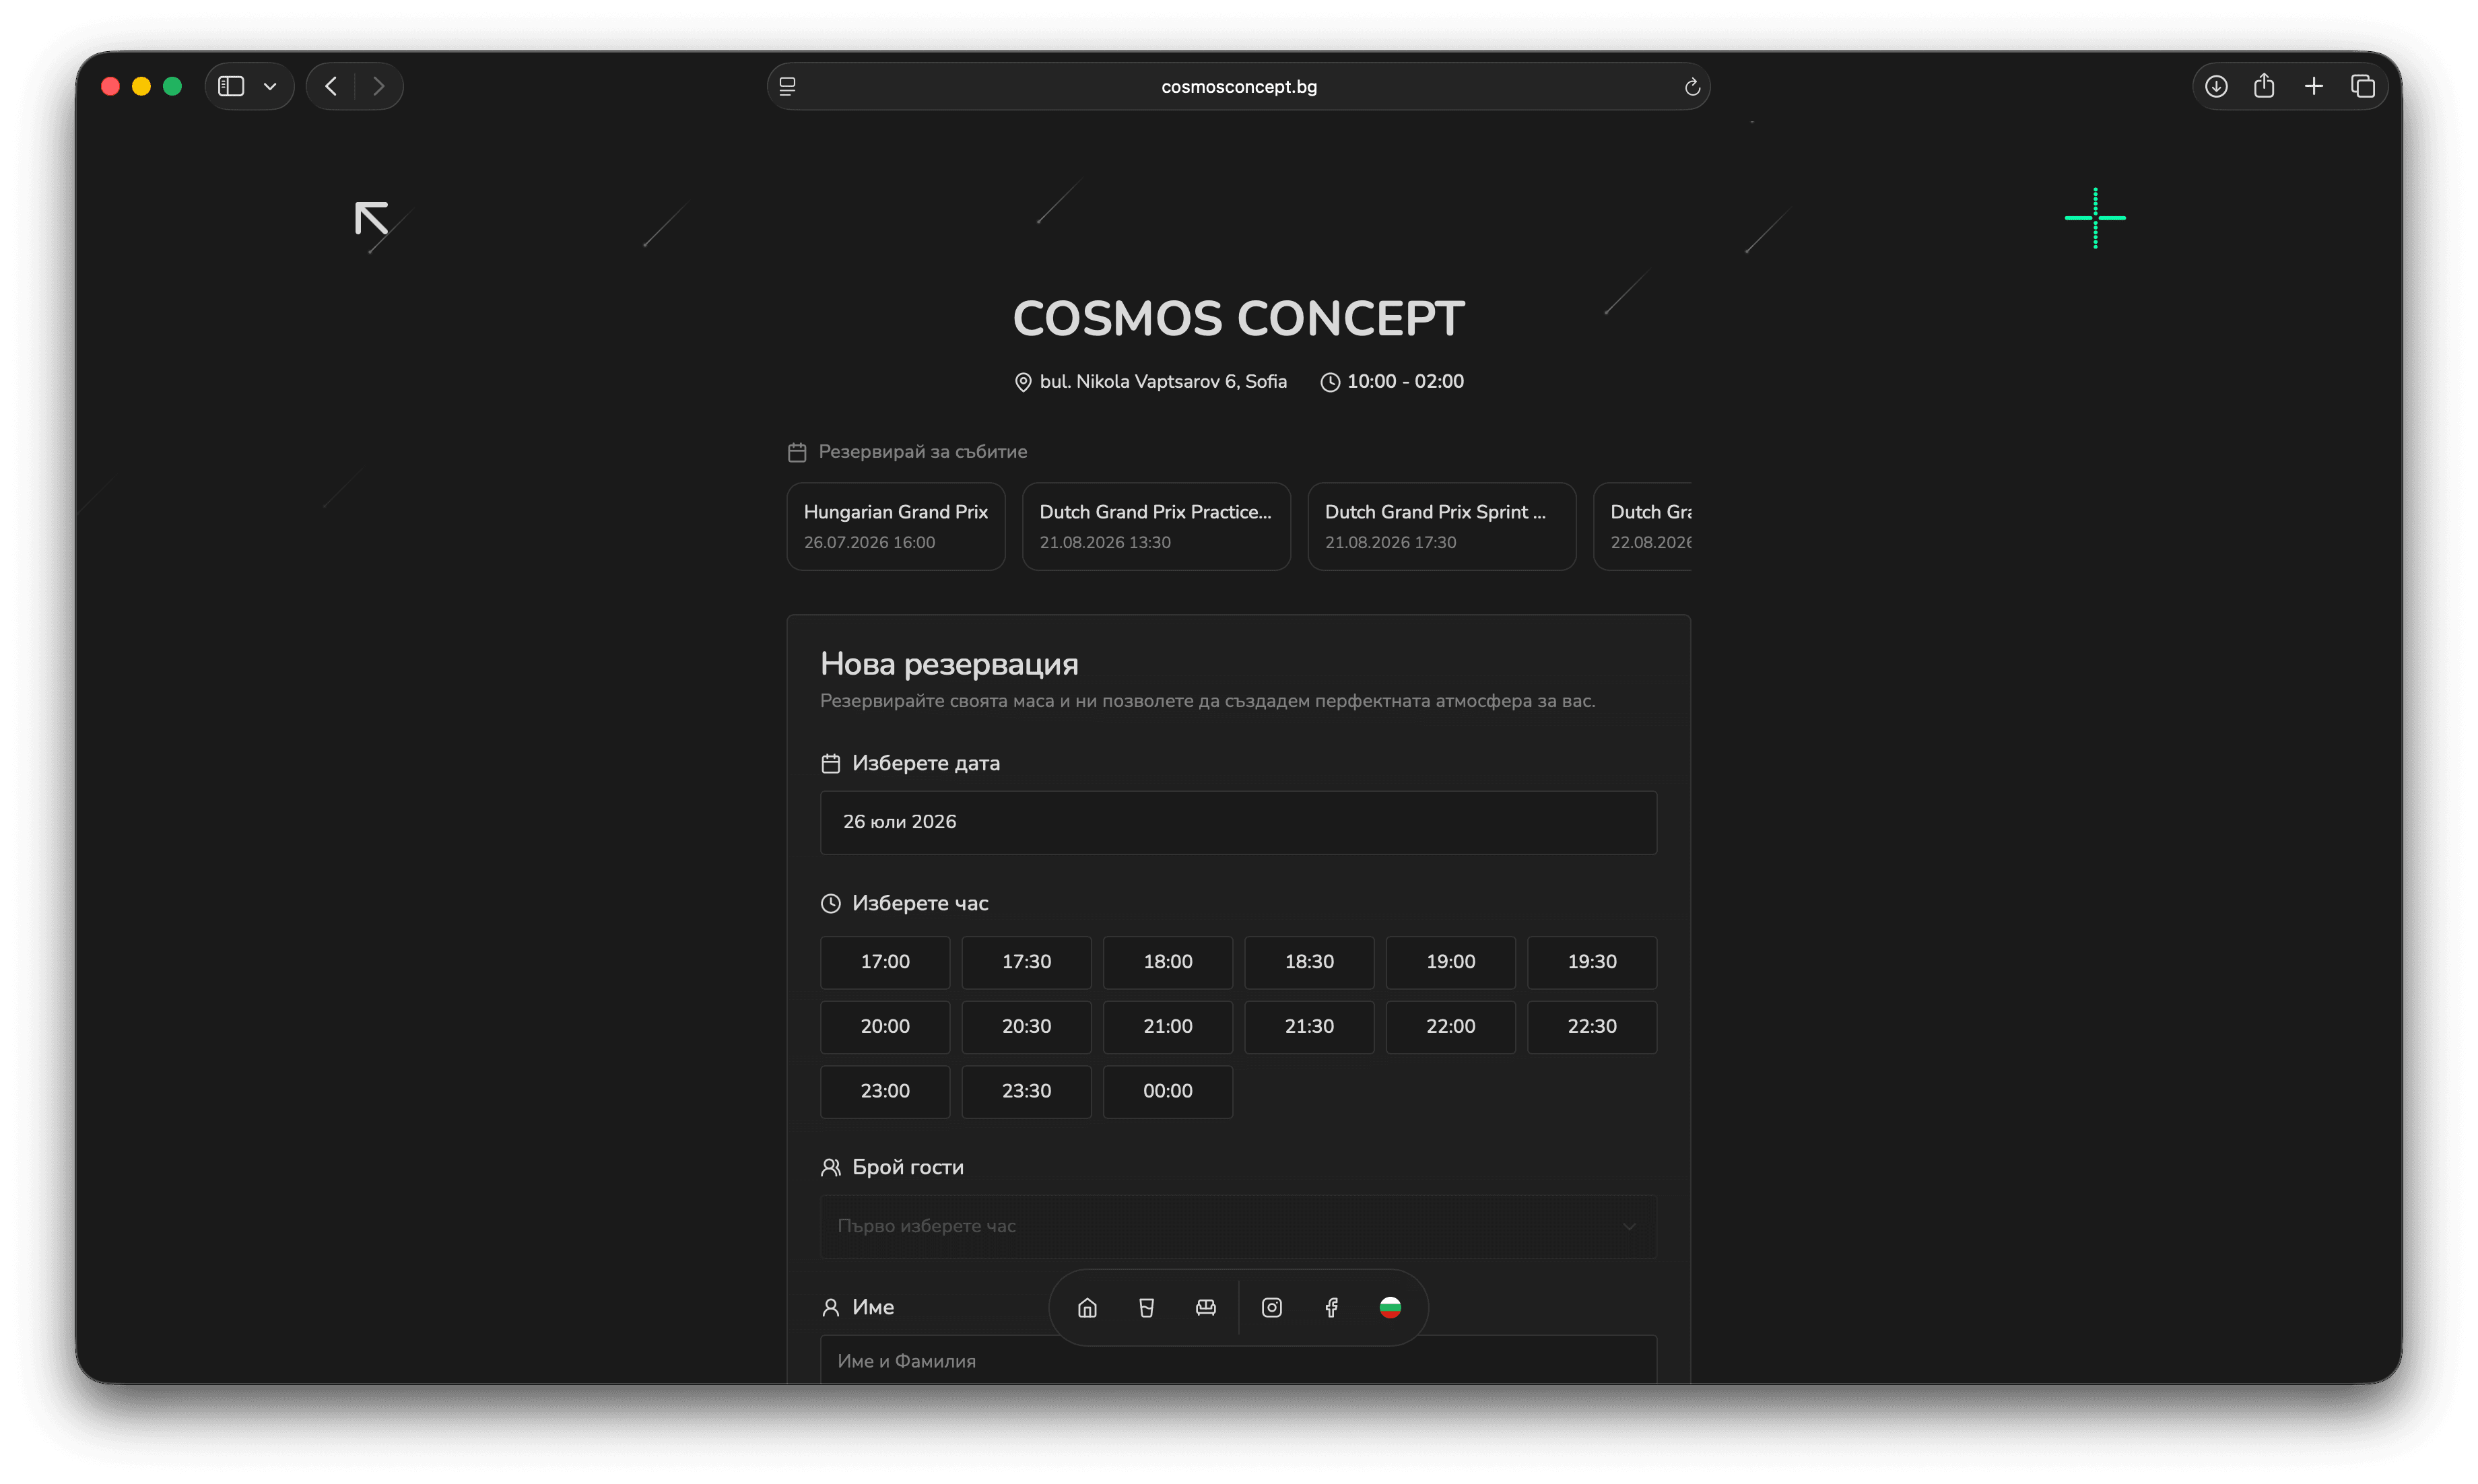The width and height of the screenshot is (2478, 1484).
Task: Click address bul. Nikola Vaptsarov 6, Sofia
Action: 1163,382
